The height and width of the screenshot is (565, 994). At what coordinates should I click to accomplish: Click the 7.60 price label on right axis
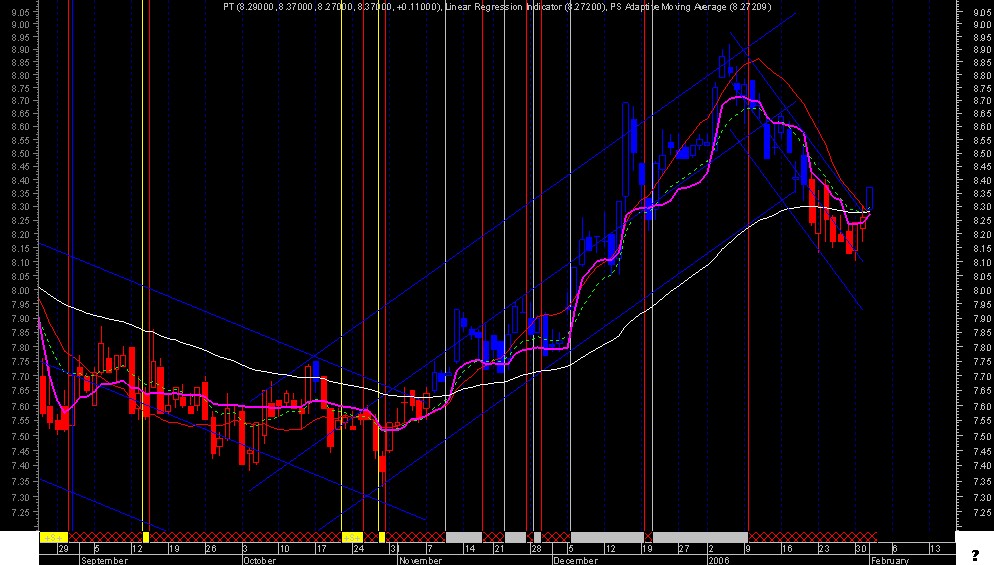click(982, 406)
